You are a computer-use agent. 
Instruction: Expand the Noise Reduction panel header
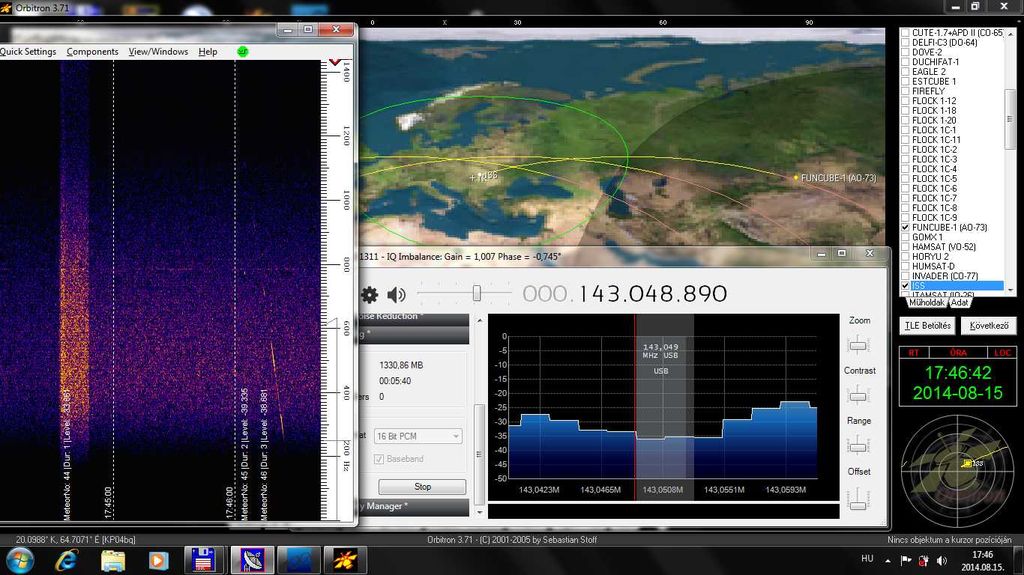[412, 317]
